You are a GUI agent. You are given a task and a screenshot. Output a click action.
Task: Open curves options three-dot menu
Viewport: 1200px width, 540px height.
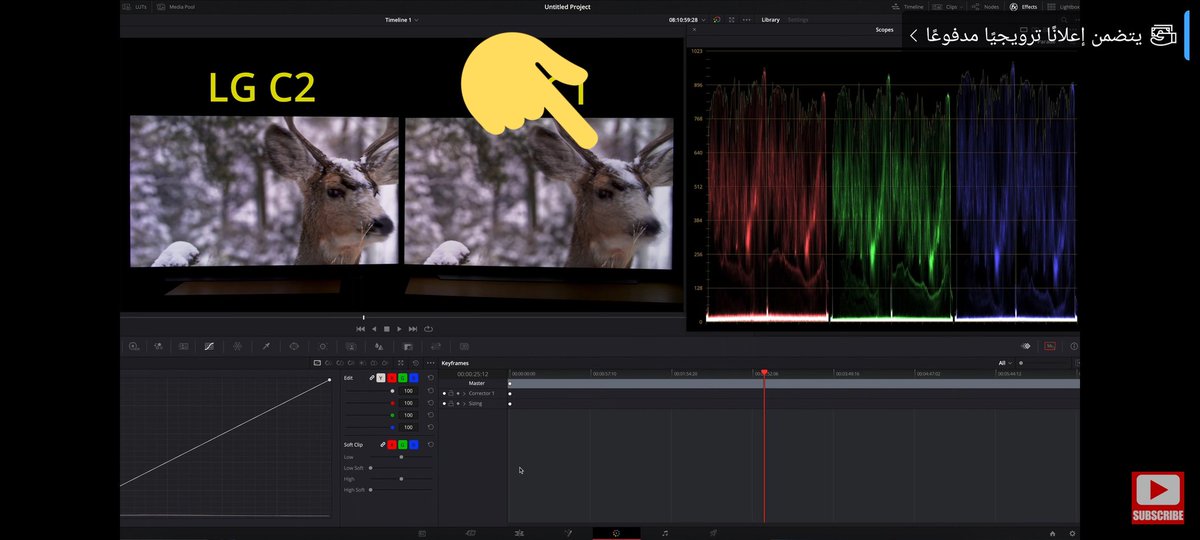click(x=431, y=362)
